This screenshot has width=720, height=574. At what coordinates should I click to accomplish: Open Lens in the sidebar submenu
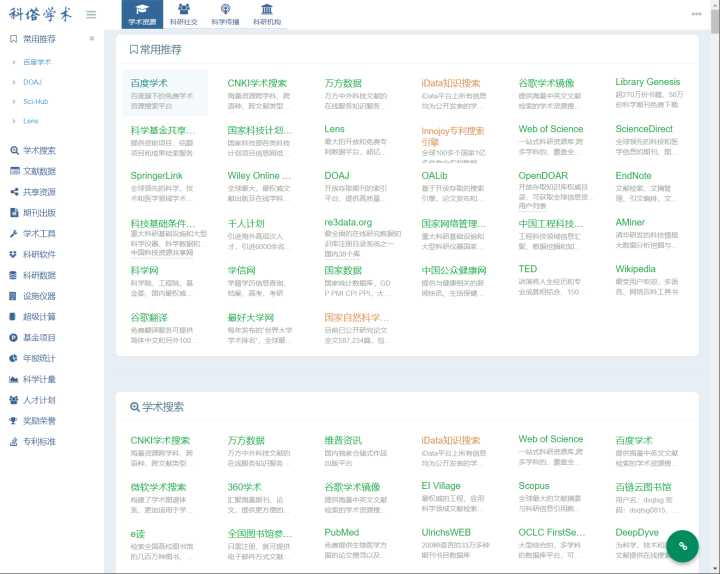[31, 121]
